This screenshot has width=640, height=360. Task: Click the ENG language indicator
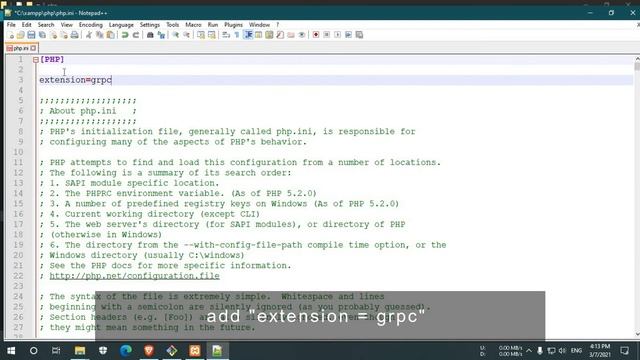coord(576,351)
